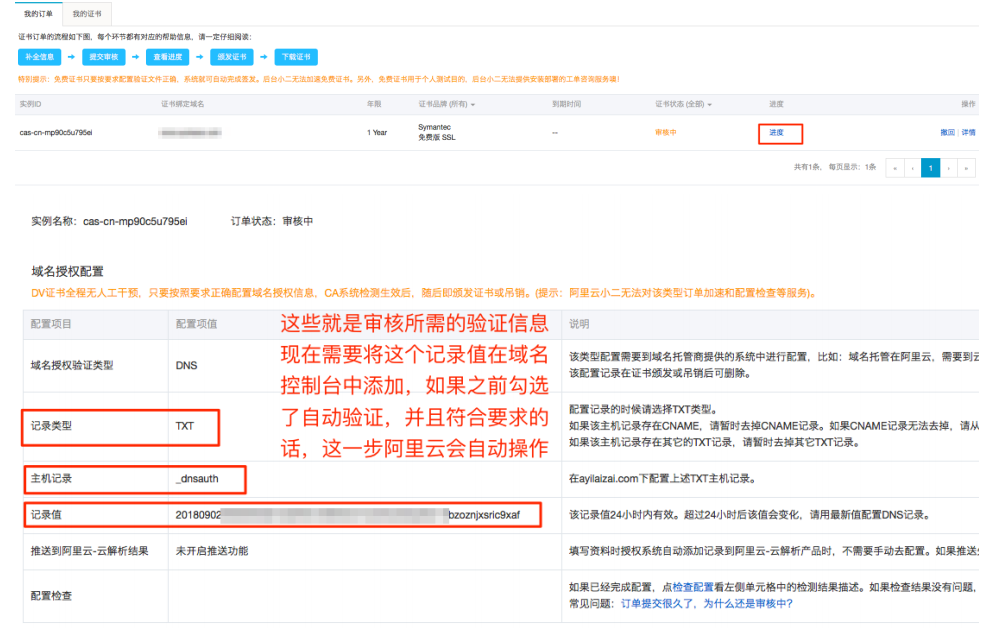994x628 pixels.
Task: Click the 记录值 string starting with 20180902
Action: click(347, 515)
